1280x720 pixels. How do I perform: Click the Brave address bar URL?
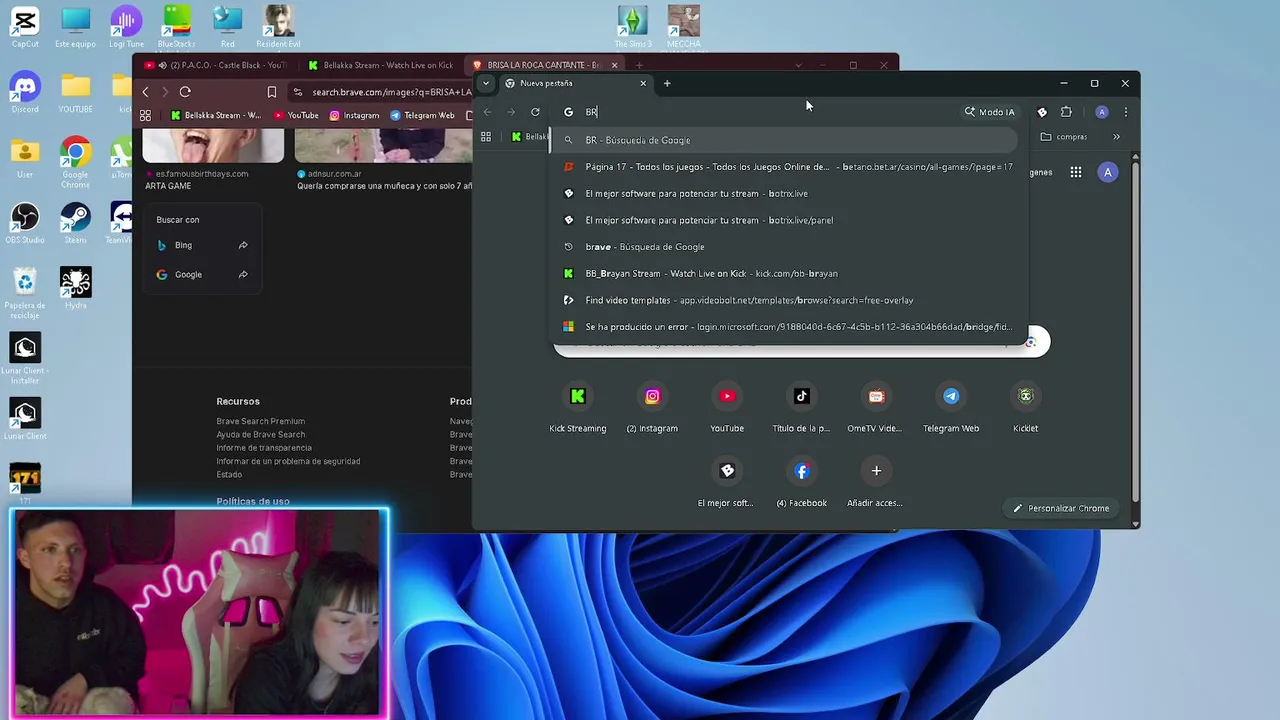point(391,92)
